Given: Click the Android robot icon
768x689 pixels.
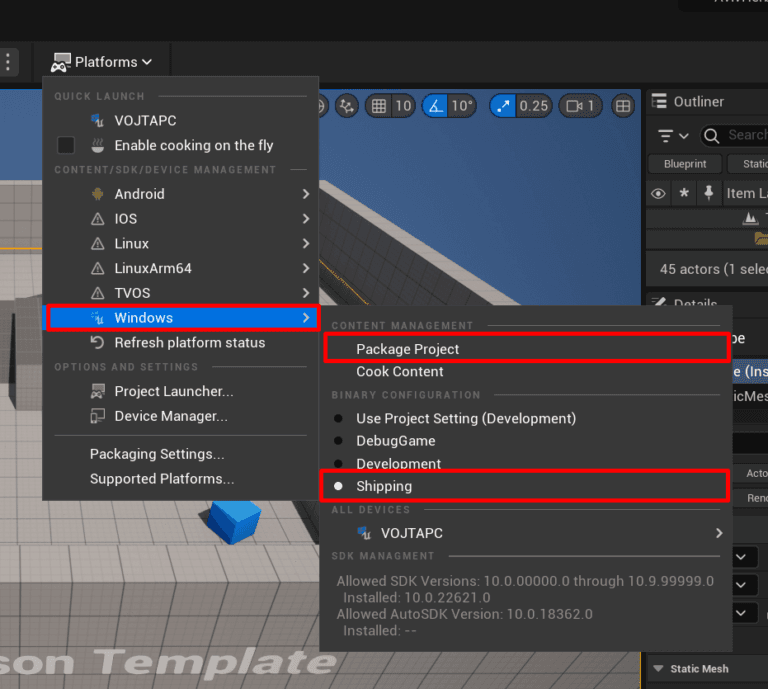Looking at the screenshot, I should point(97,194).
